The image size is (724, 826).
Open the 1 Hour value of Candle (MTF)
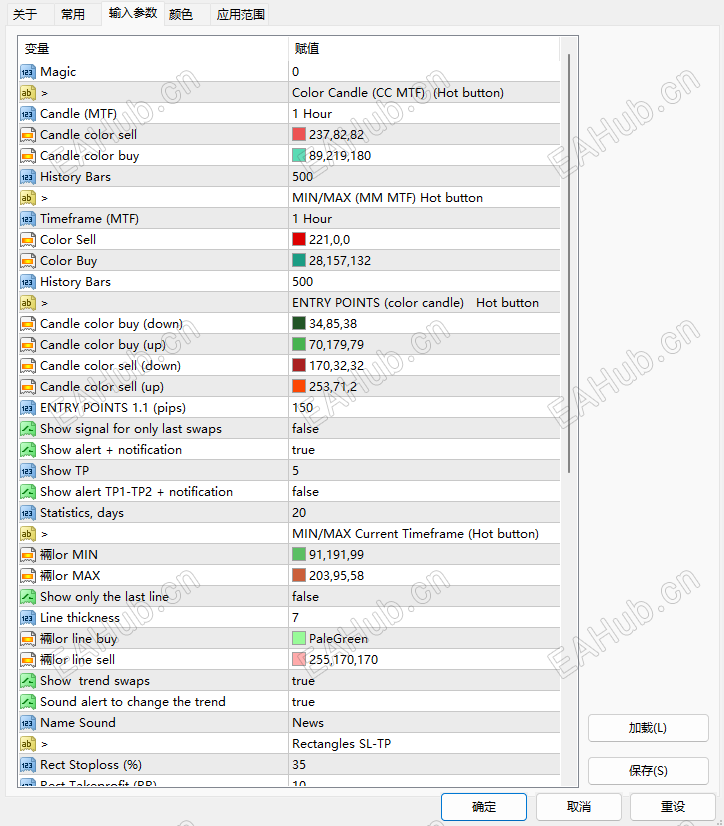[312, 114]
